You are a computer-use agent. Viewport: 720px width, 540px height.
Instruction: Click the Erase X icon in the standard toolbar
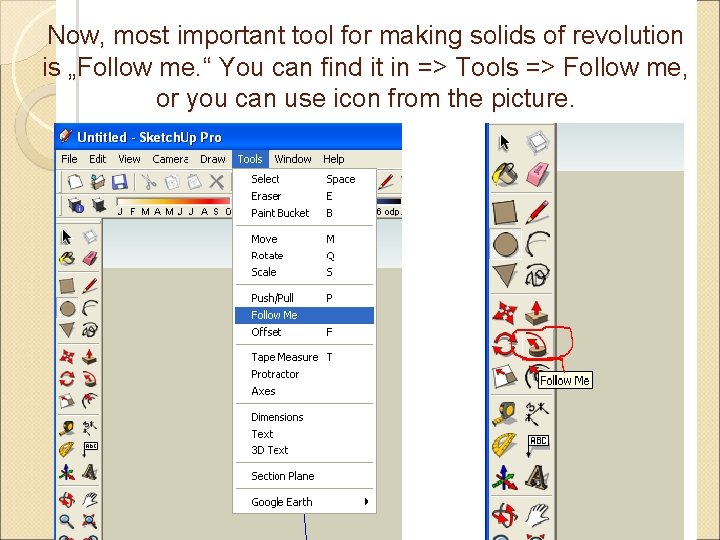[216, 182]
